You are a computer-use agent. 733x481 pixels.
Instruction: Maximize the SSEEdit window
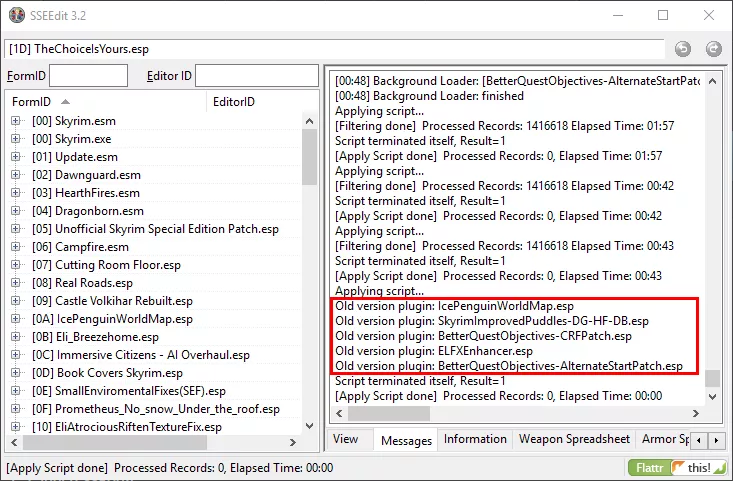663,15
